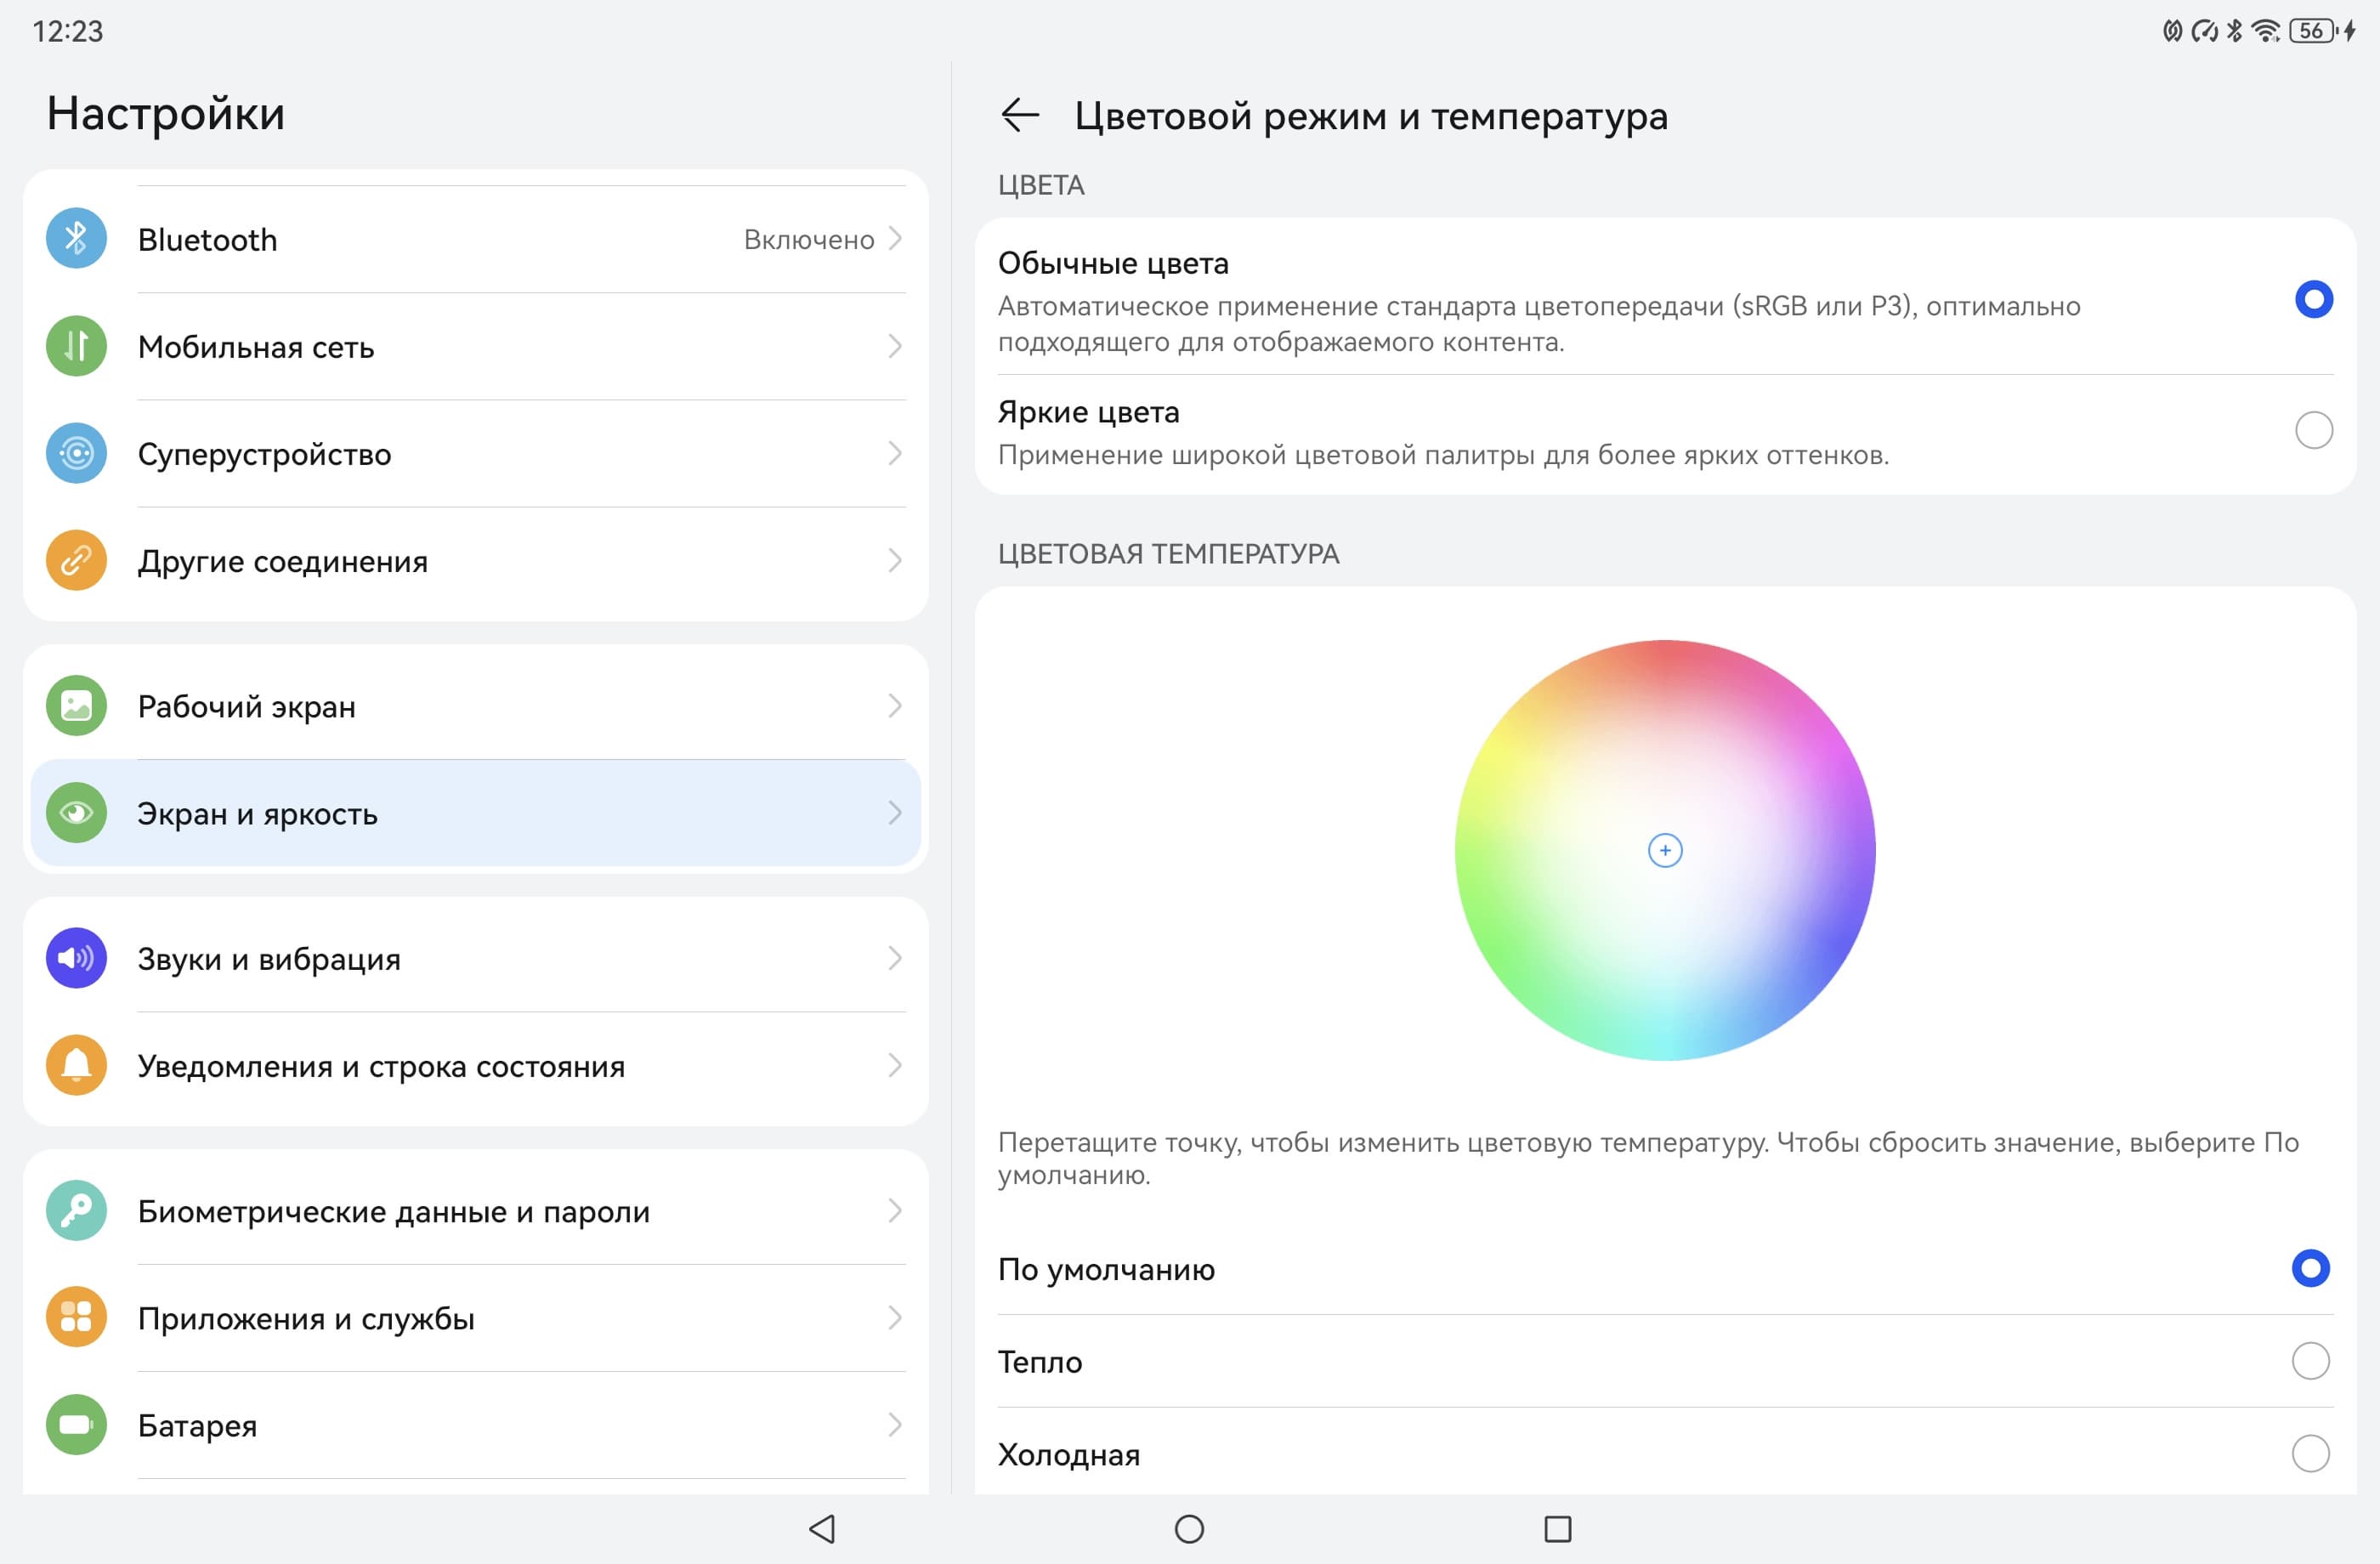Tap the chevron next to Другие соединения
This screenshot has width=2380, height=1564.
coord(895,560)
